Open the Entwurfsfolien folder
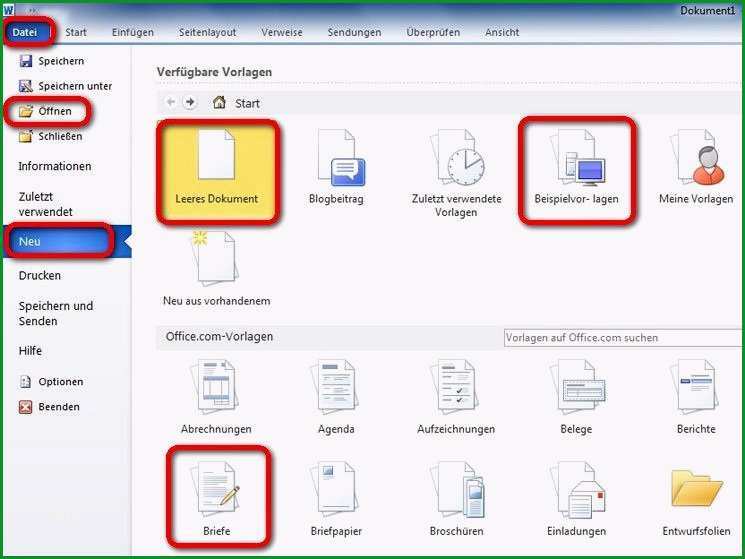 click(696, 499)
